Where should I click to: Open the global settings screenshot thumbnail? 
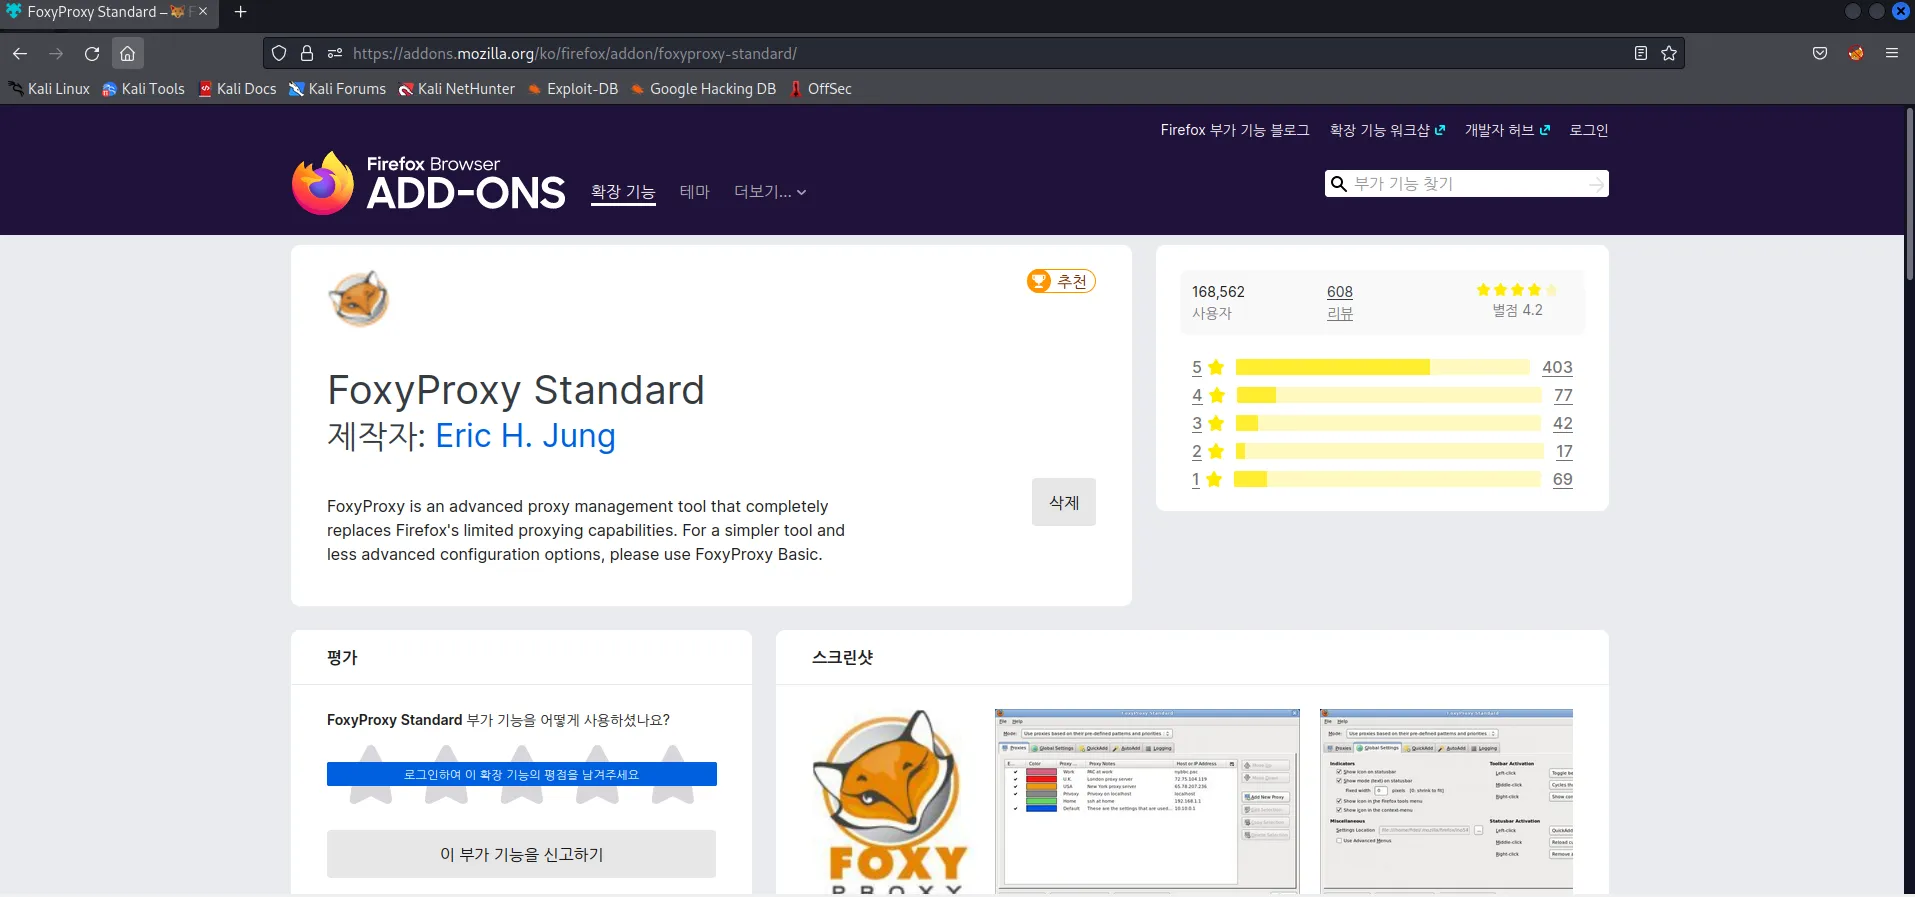click(x=1446, y=801)
